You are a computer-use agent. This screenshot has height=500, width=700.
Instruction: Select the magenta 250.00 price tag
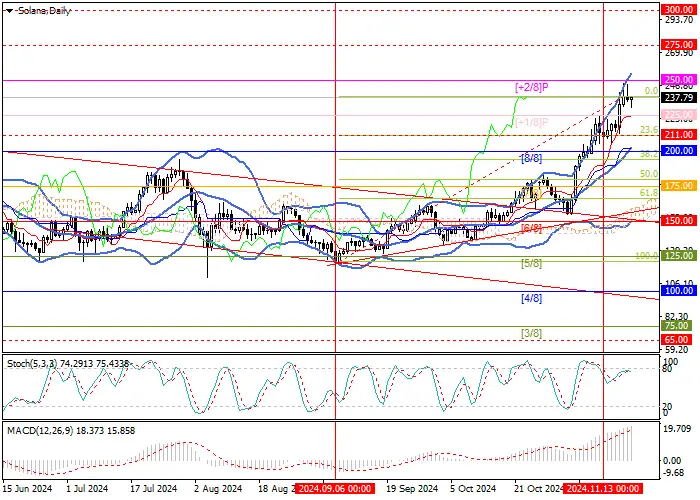(678, 80)
